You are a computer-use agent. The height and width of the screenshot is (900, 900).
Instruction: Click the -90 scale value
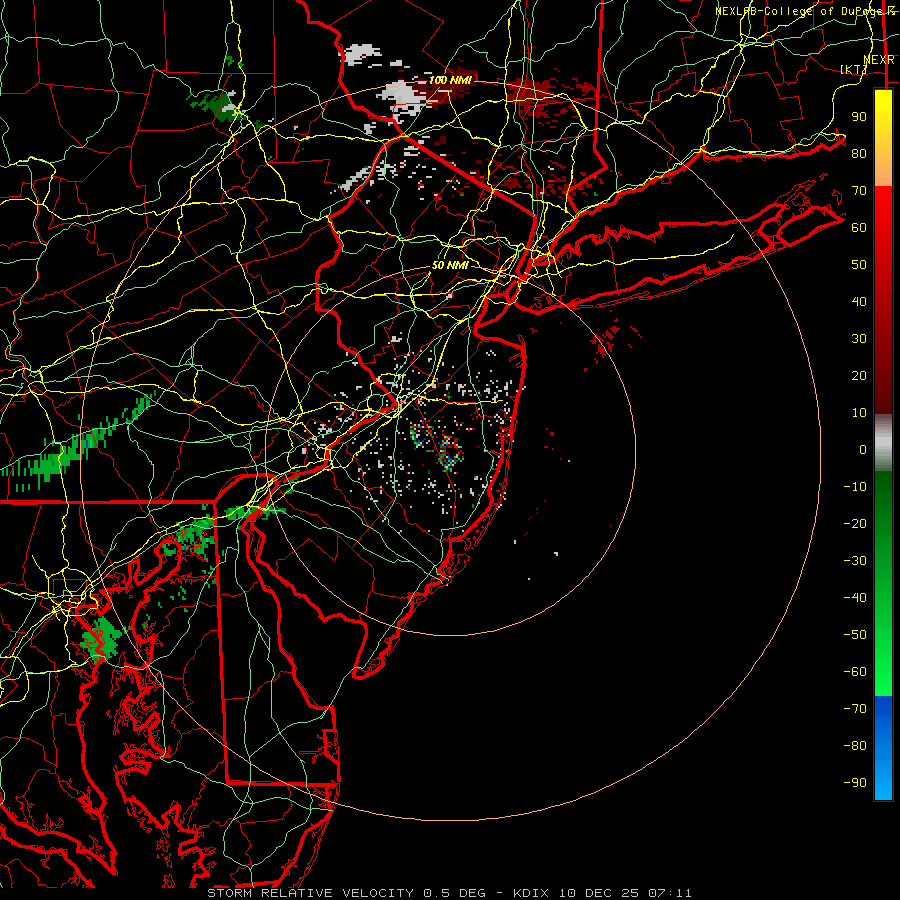[855, 782]
